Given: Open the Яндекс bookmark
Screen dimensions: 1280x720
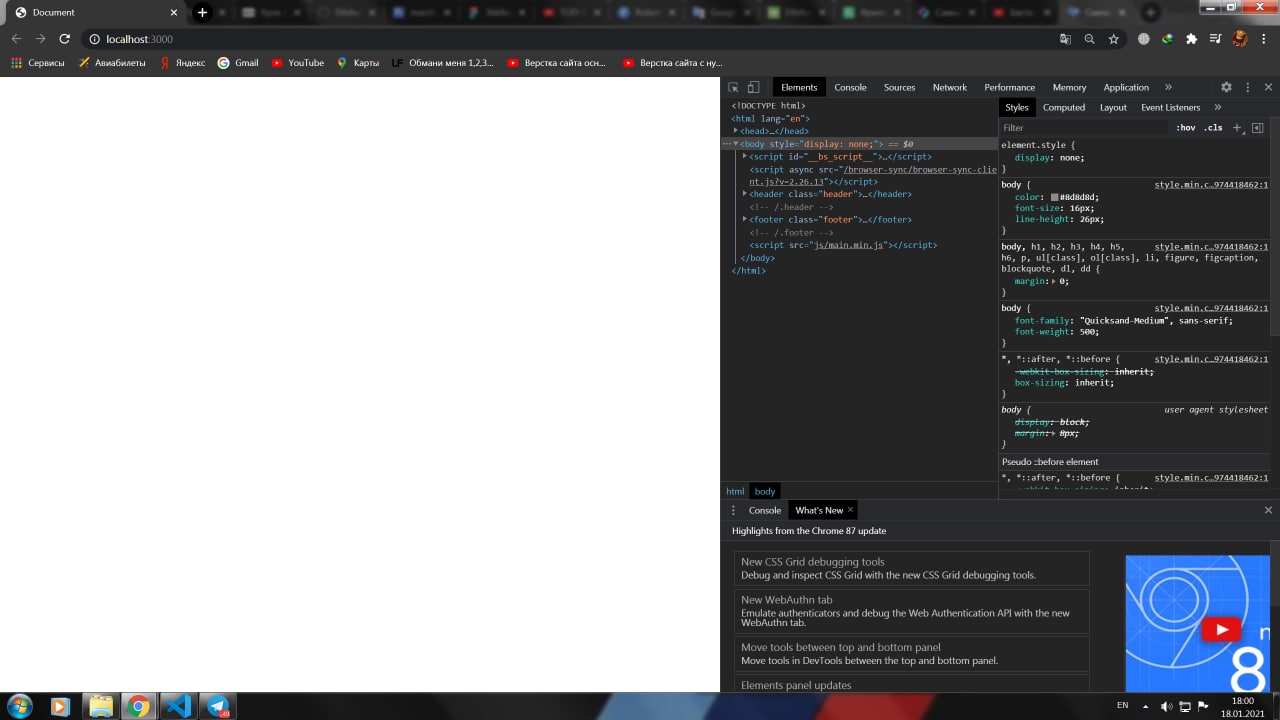Looking at the screenshot, I should (182, 62).
